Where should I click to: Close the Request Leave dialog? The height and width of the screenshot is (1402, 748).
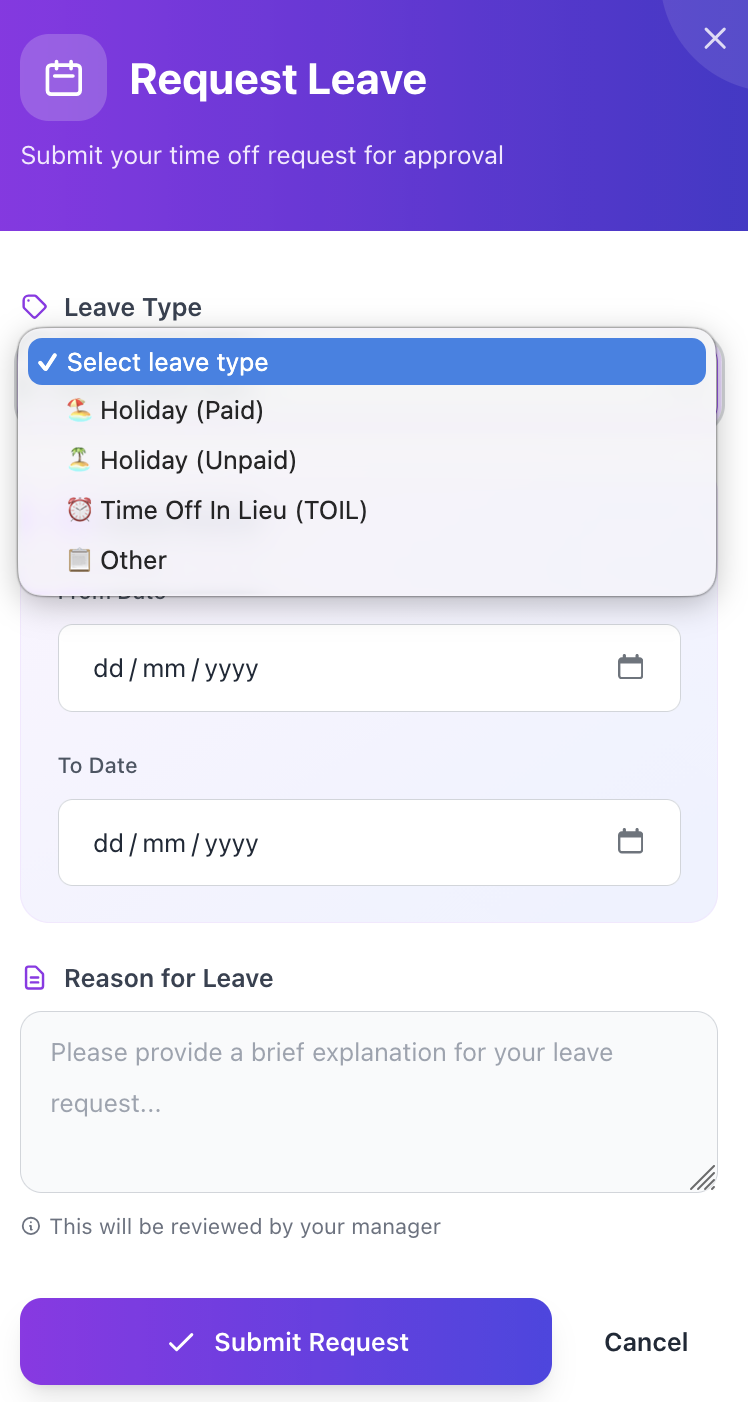point(715,38)
